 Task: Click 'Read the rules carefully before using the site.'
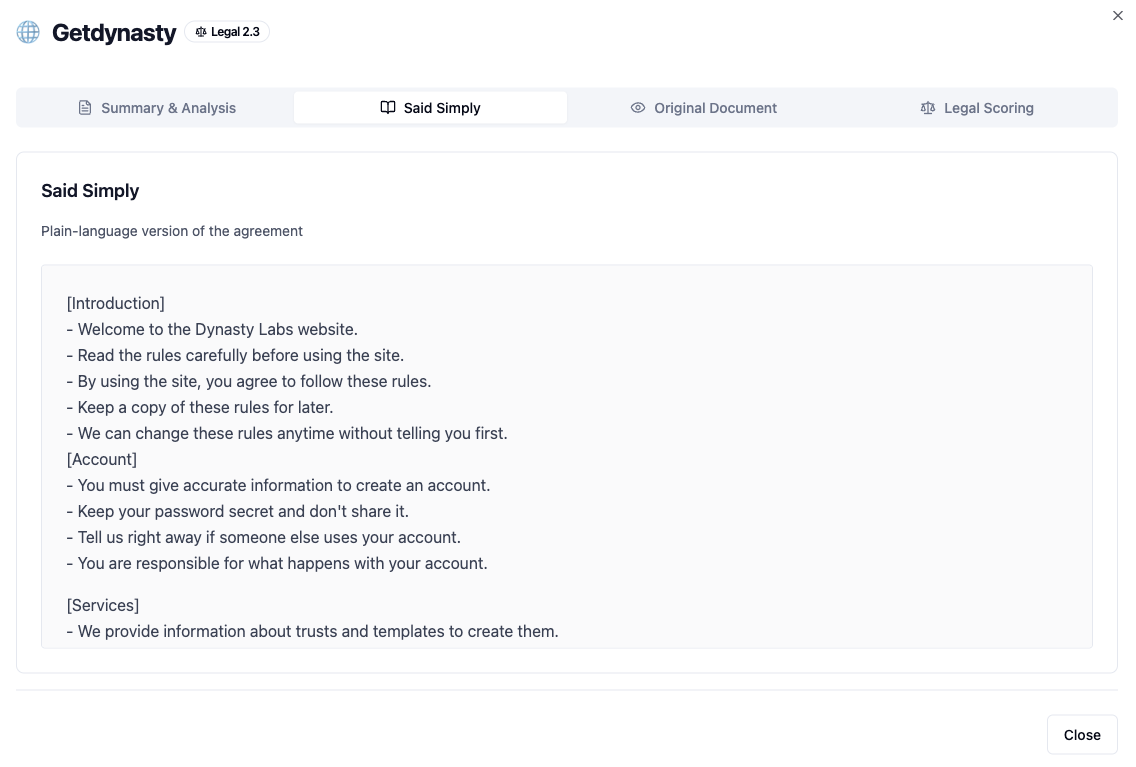[235, 356]
